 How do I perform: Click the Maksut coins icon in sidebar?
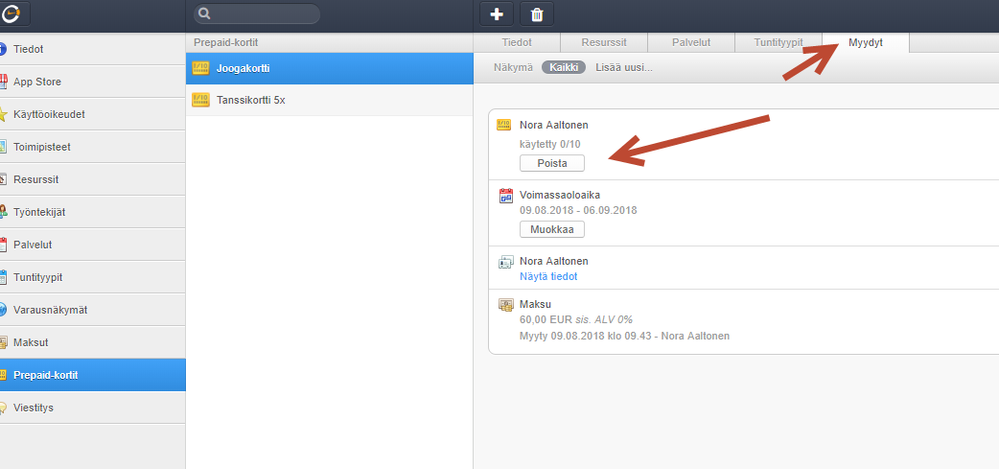click(x=3, y=342)
